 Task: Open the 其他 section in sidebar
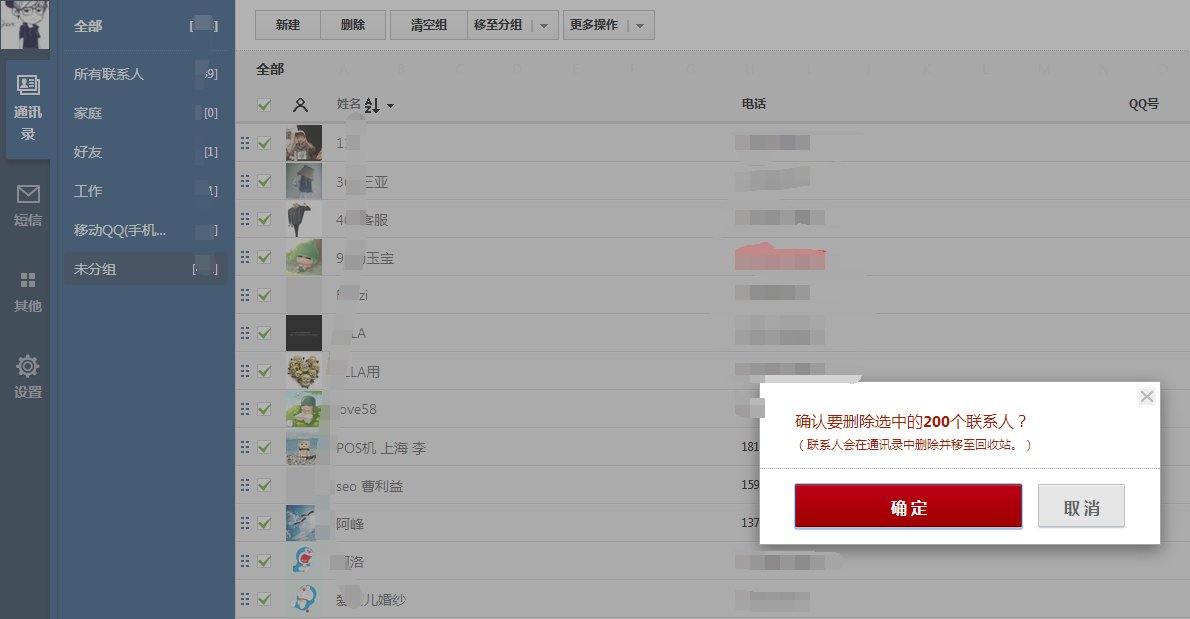click(x=27, y=291)
